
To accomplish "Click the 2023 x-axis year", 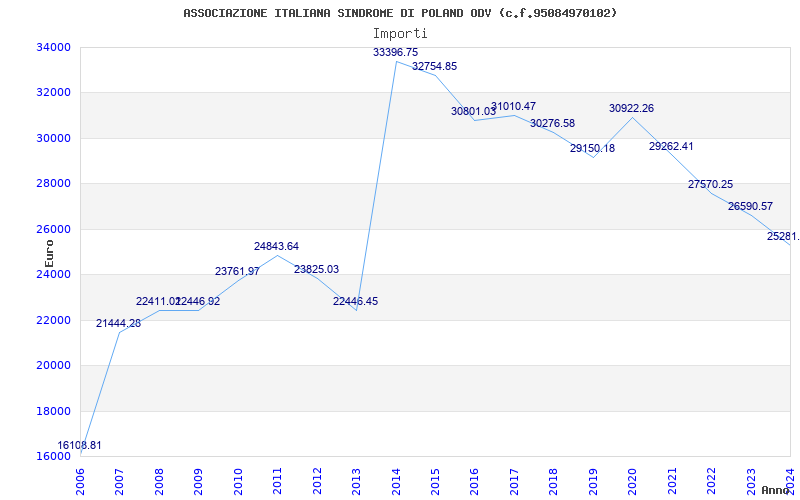I will [x=751, y=482].
